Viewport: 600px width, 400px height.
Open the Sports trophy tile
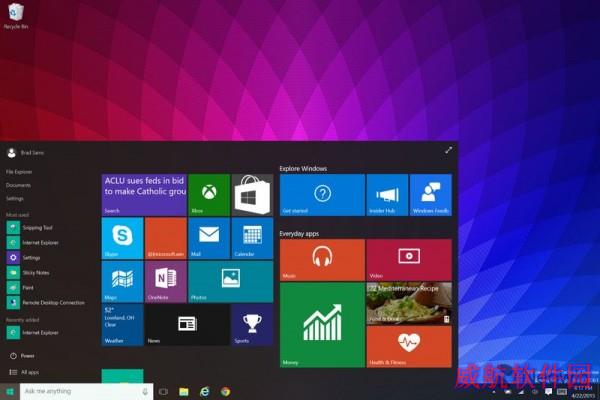(x=253, y=325)
